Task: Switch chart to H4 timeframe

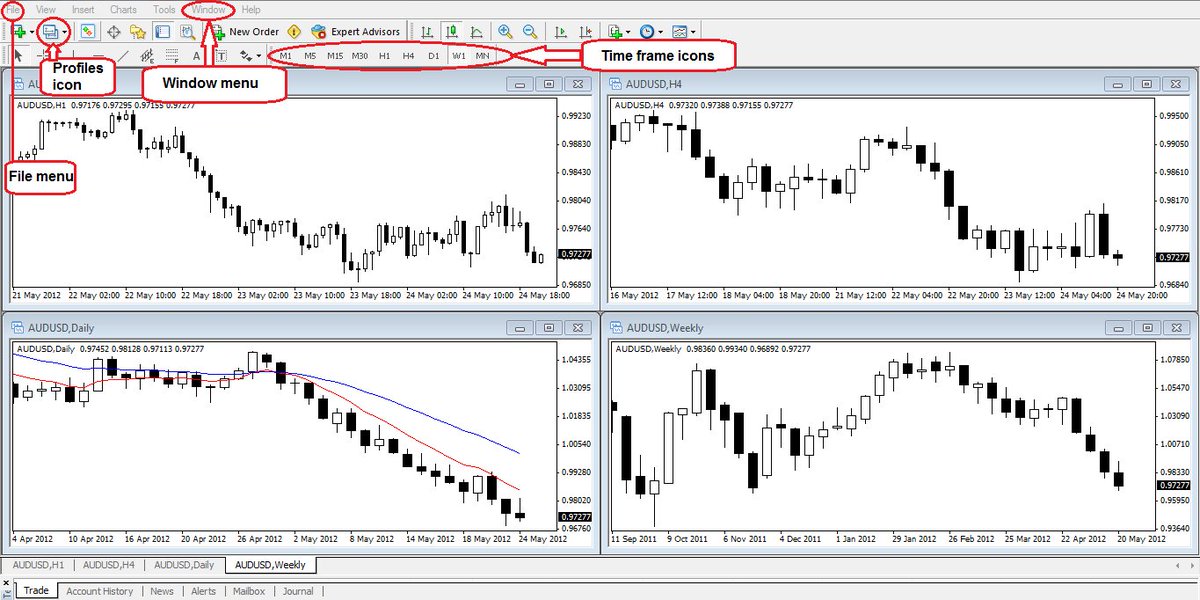Action: (x=408, y=56)
